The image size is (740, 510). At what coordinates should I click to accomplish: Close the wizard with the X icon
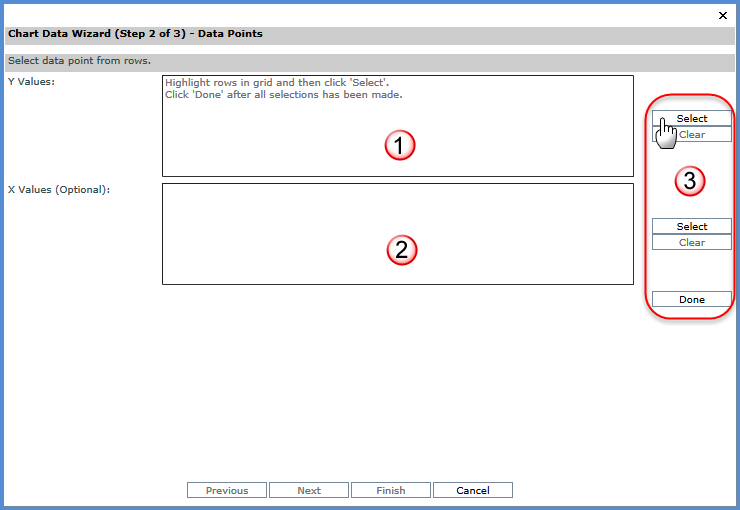(723, 15)
